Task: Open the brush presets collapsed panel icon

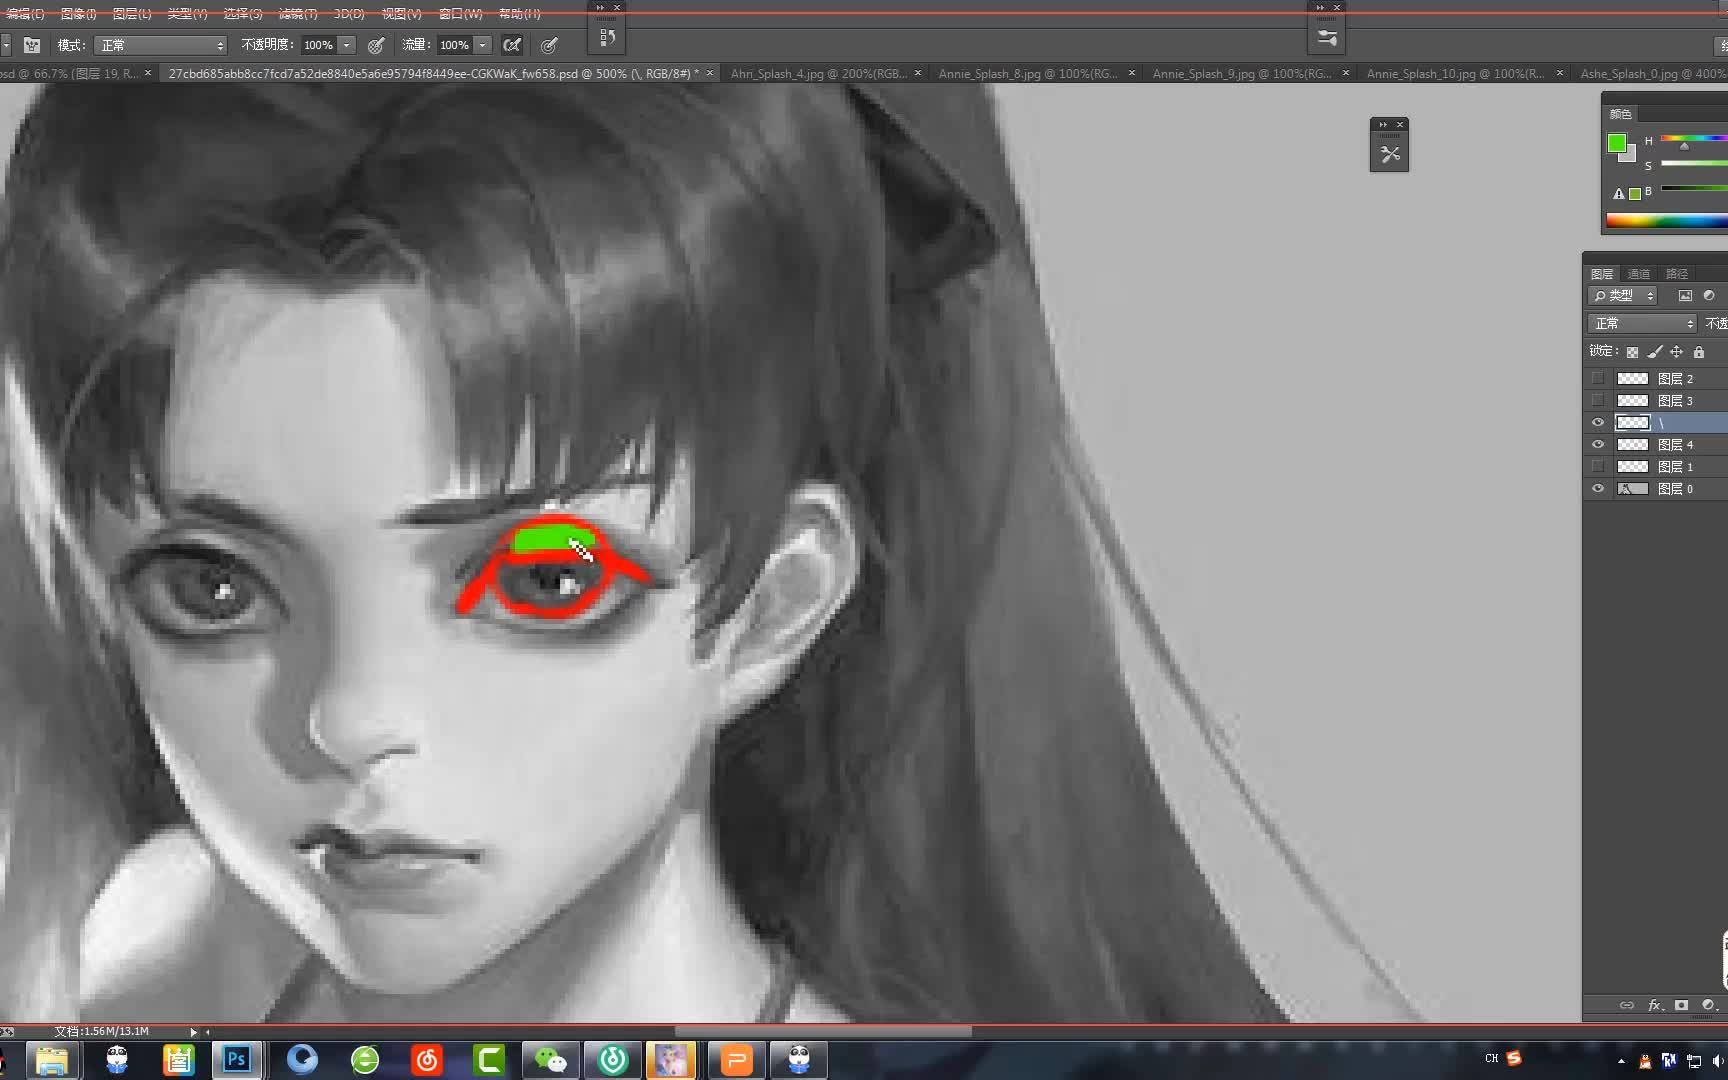Action: [x=1327, y=38]
